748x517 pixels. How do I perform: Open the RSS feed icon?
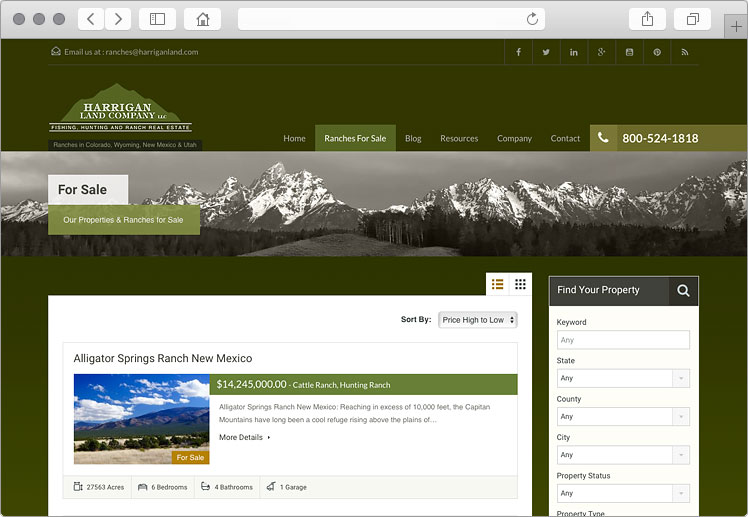click(685, 52)
